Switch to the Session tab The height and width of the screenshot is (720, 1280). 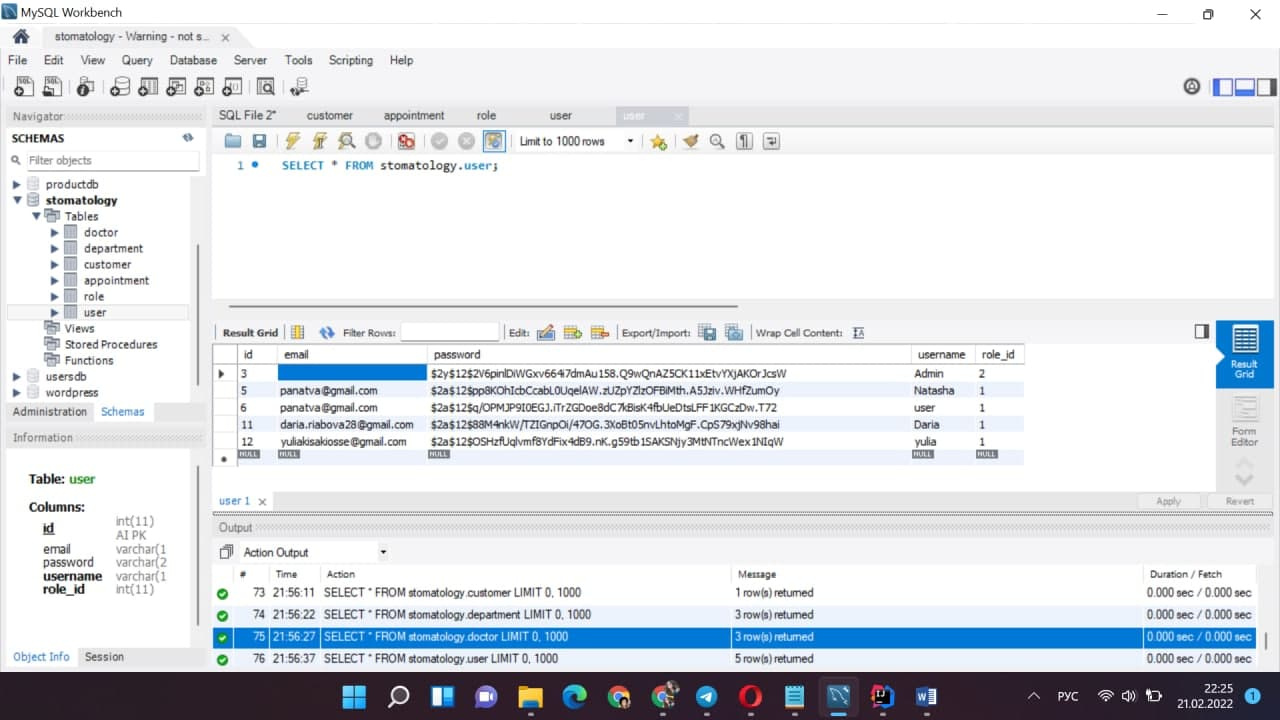(x=104, y=656)
